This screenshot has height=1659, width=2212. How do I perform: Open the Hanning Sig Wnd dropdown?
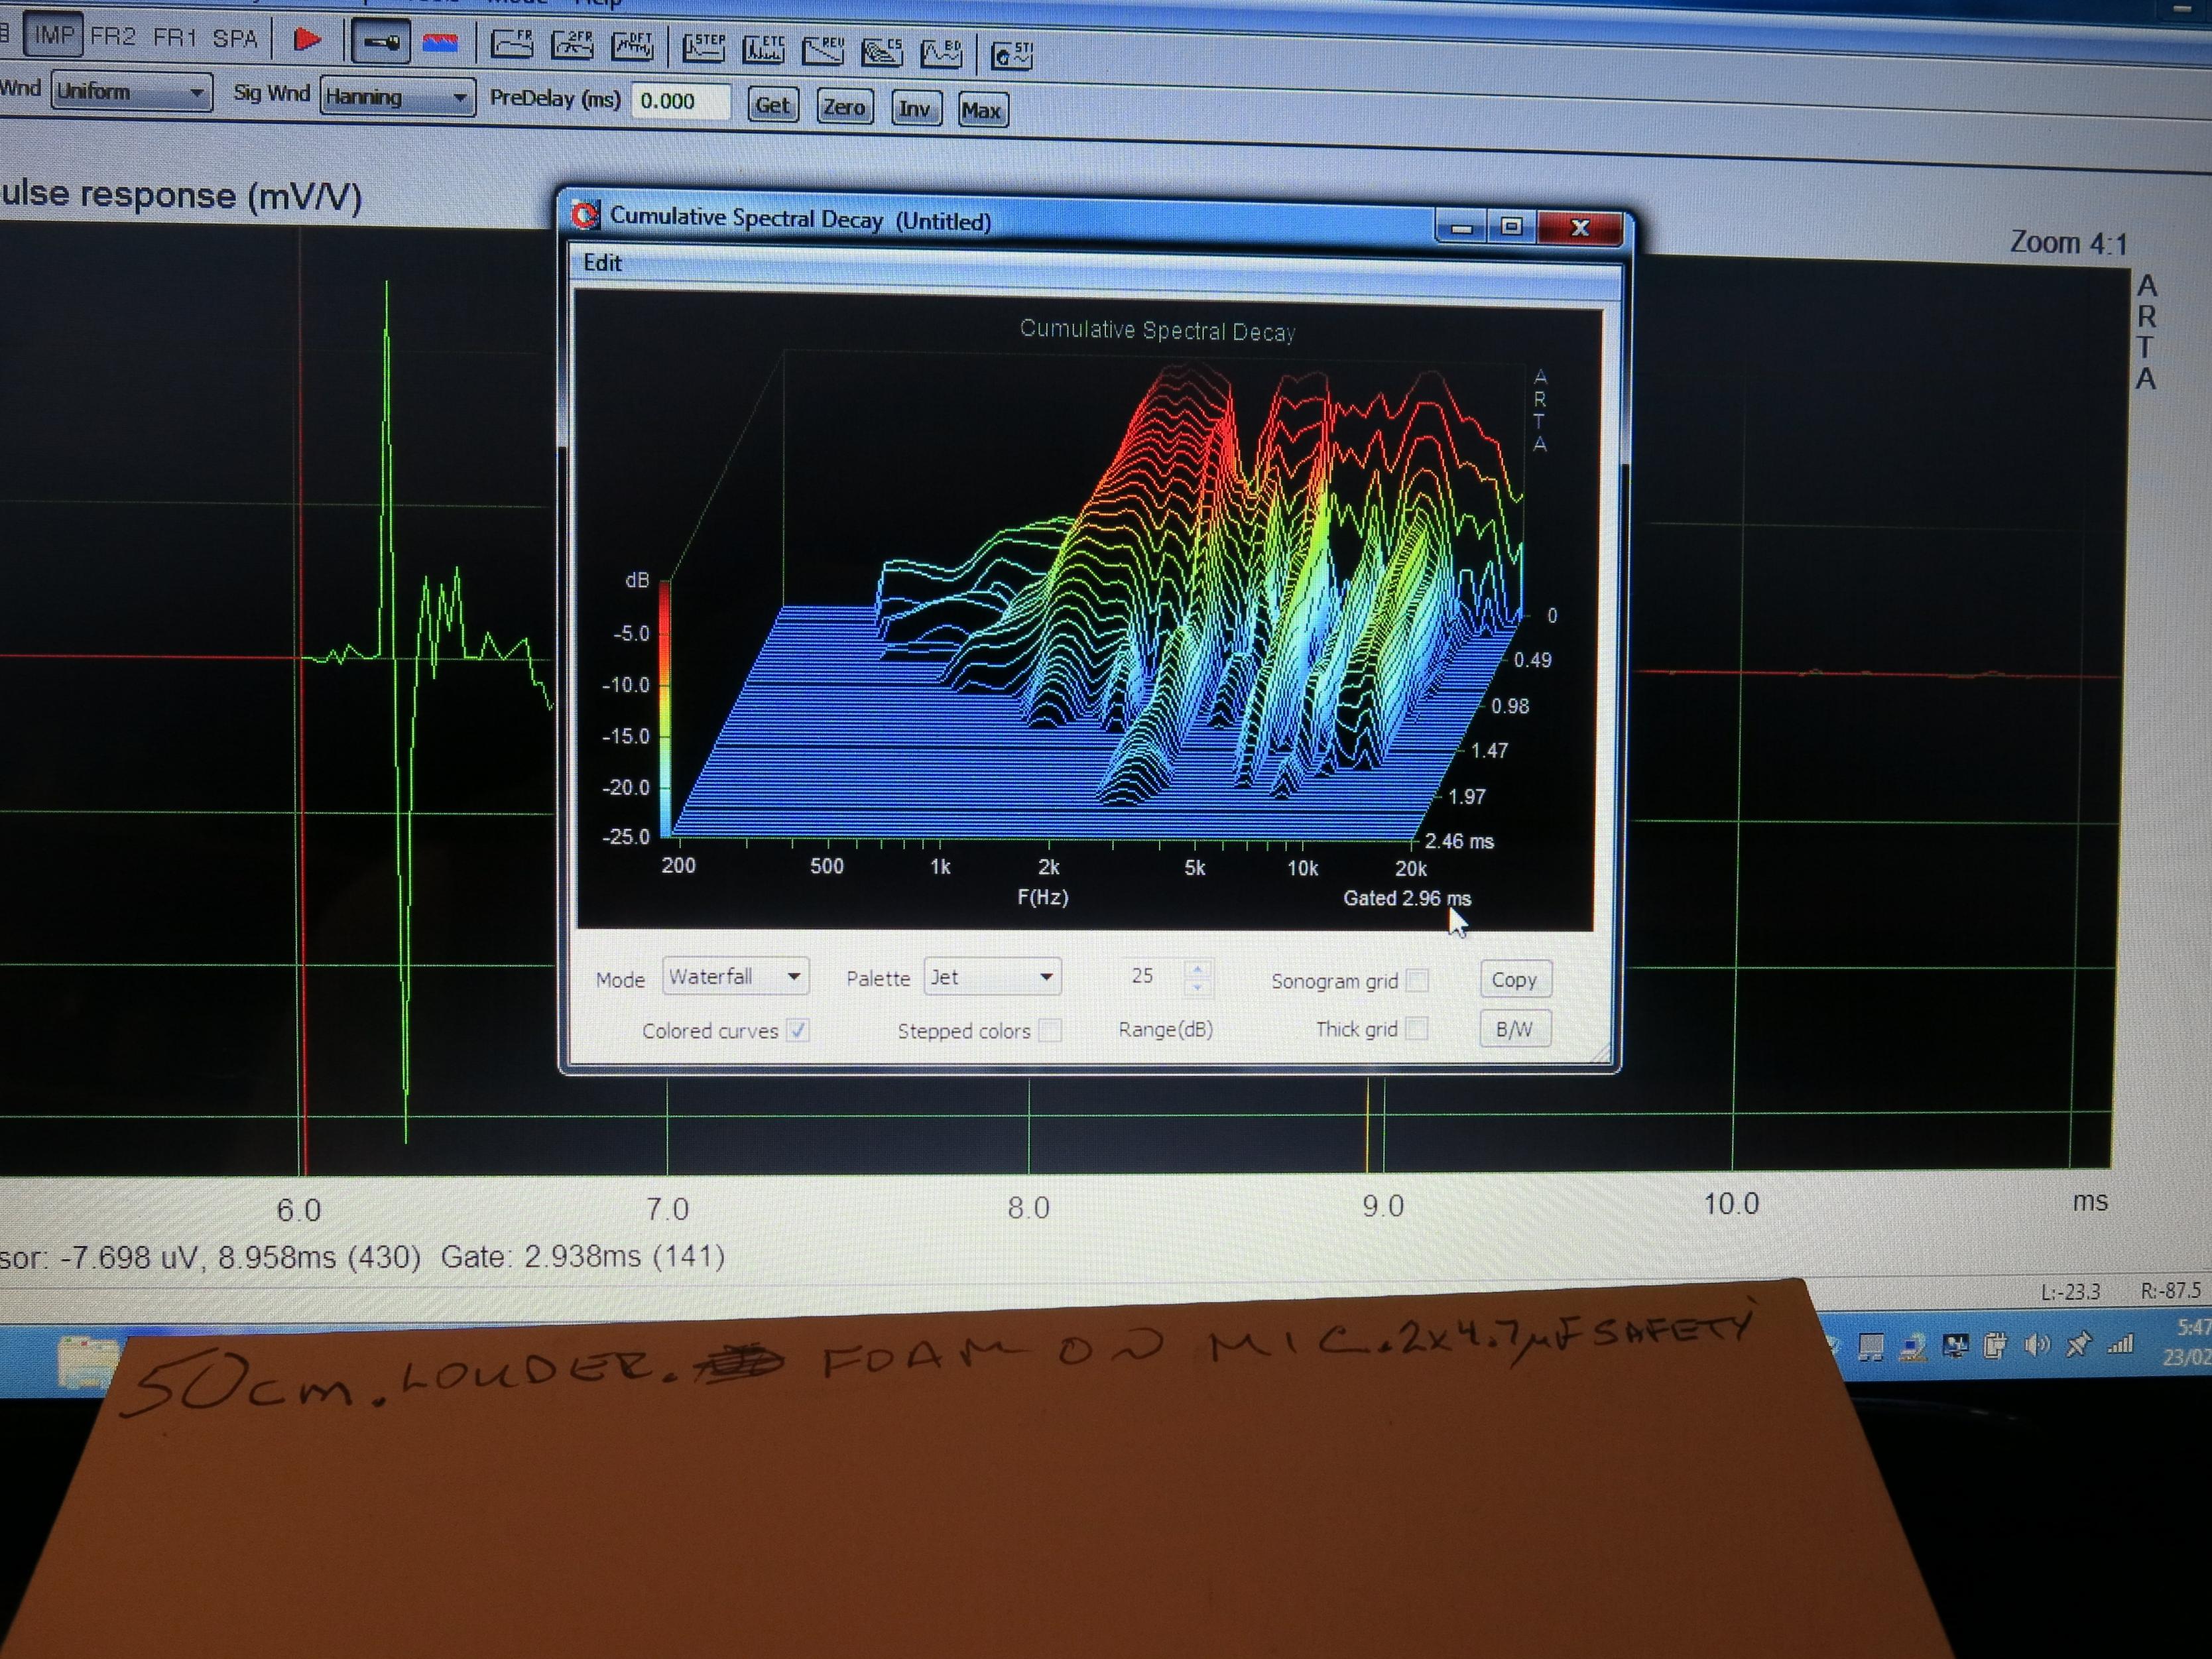tap(397, 97)
